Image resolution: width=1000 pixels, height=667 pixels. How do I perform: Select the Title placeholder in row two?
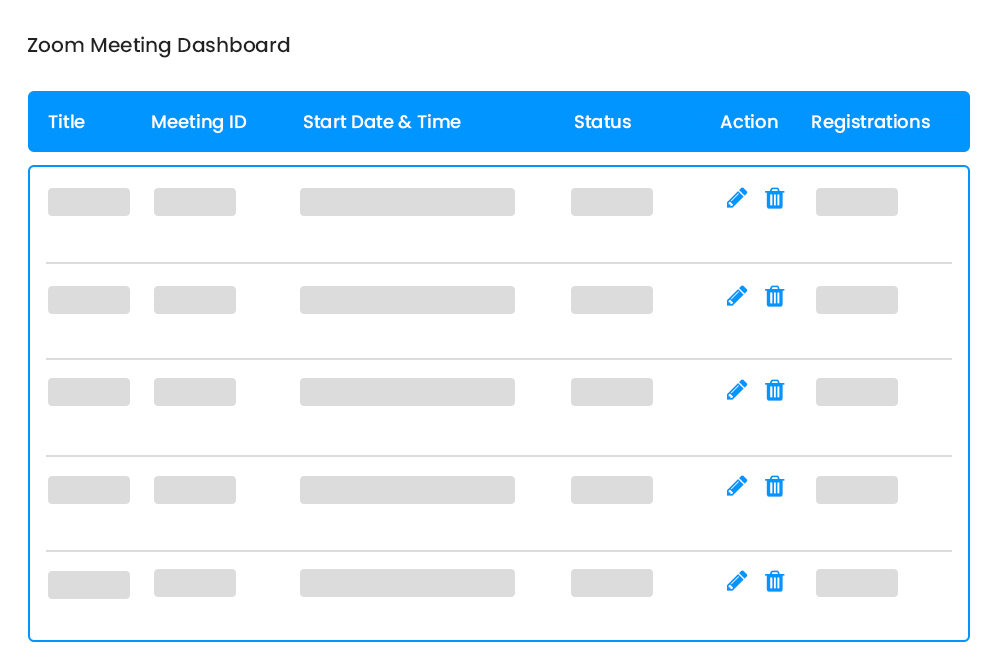pos(88,299)
